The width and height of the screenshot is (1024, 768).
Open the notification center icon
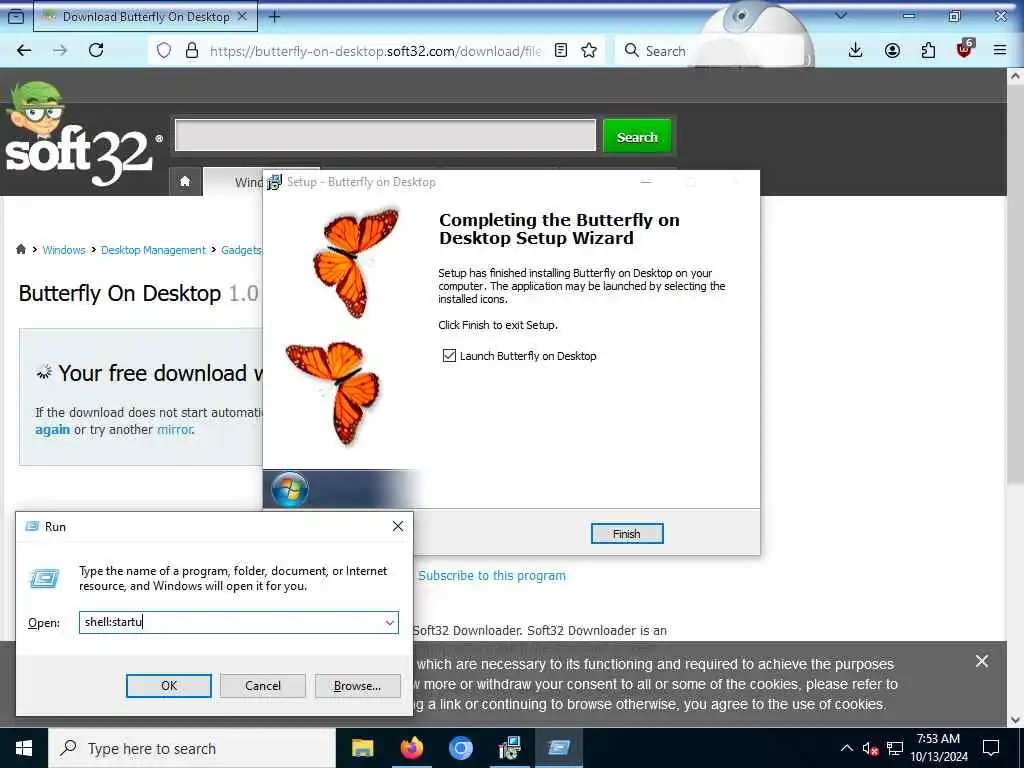(991, 748)
